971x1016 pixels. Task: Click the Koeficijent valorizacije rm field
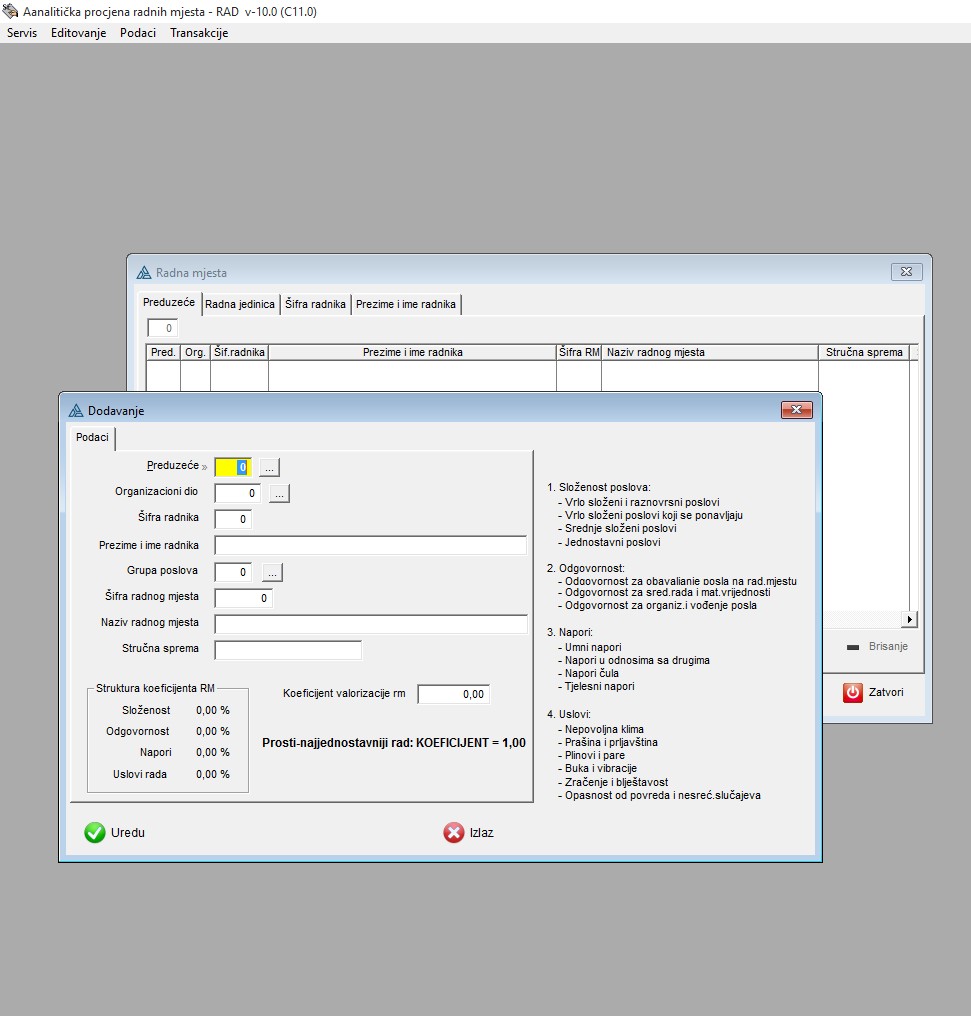(453, 694)
